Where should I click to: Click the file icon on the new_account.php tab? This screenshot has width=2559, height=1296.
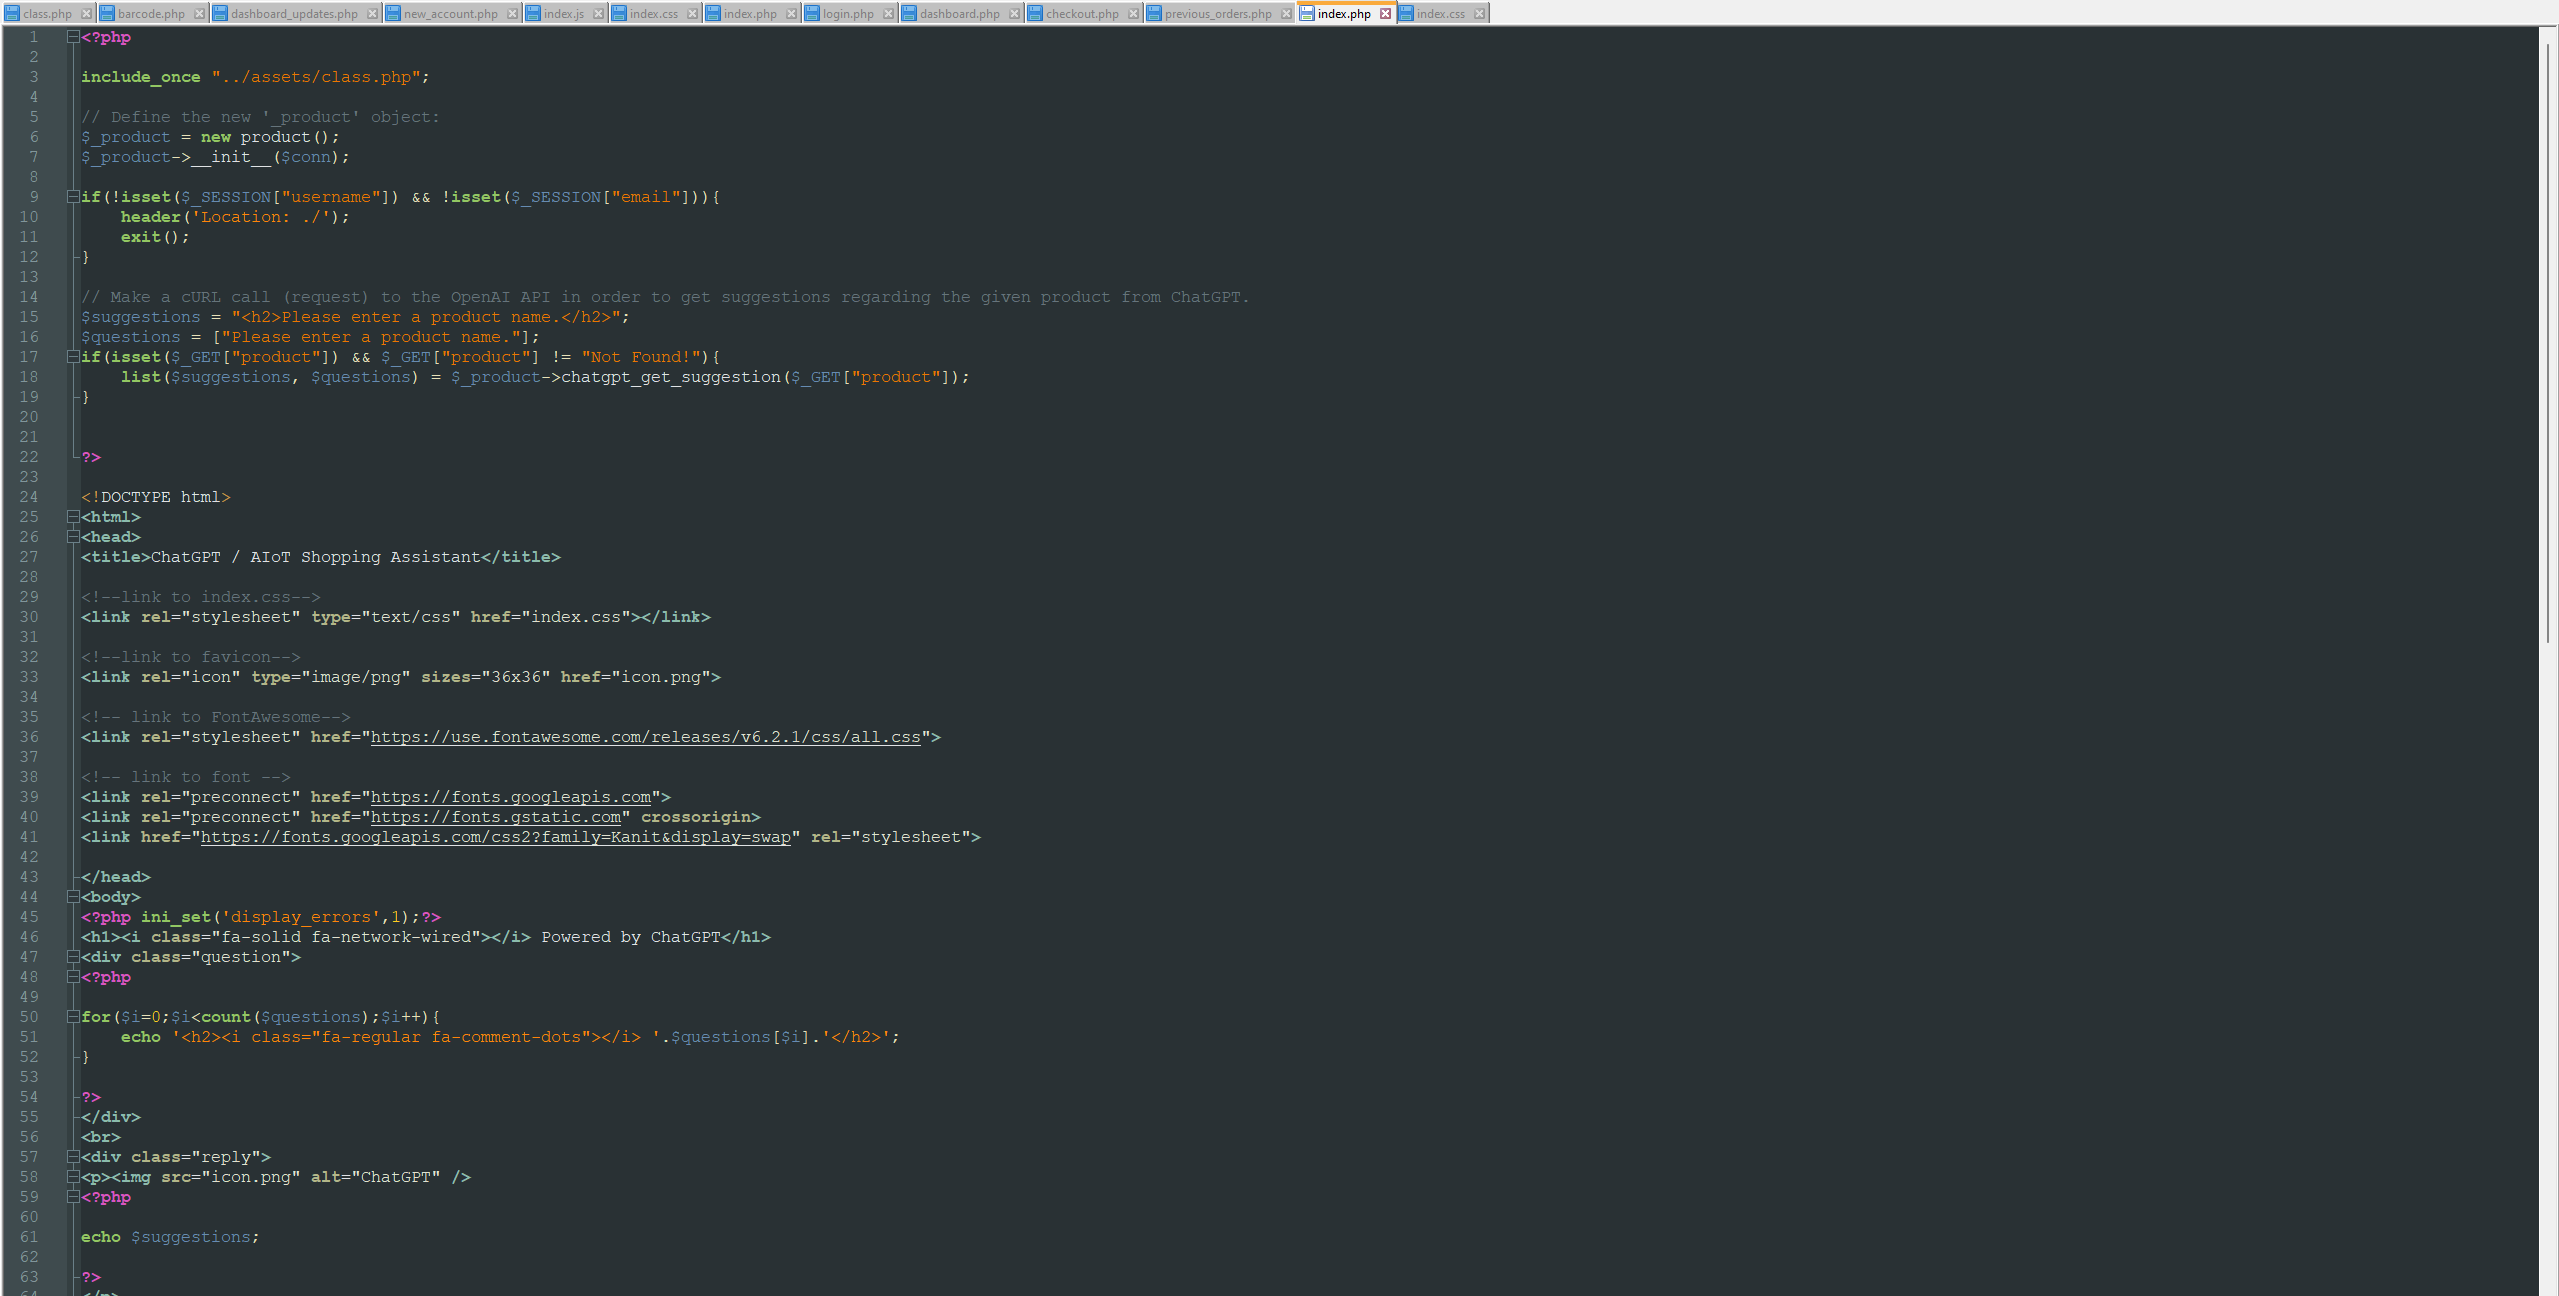click(393, 13)
